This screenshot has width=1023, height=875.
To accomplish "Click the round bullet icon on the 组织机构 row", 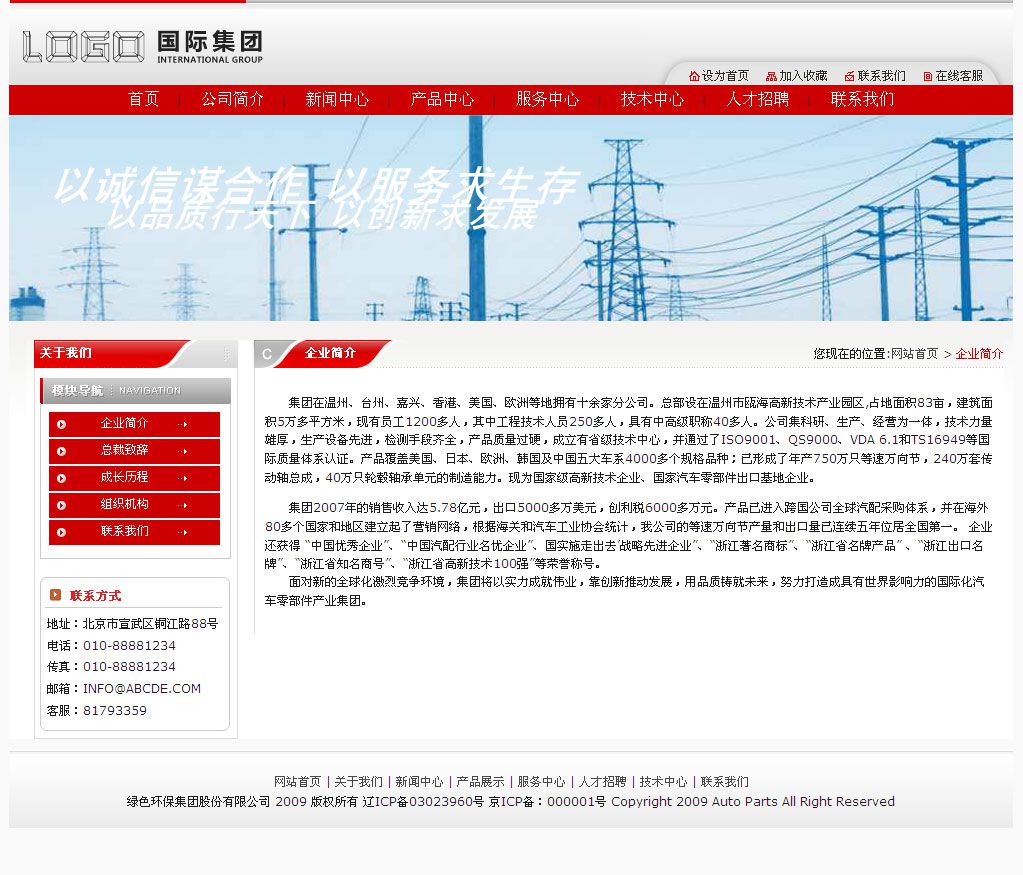I will click(x=61, y=505).
